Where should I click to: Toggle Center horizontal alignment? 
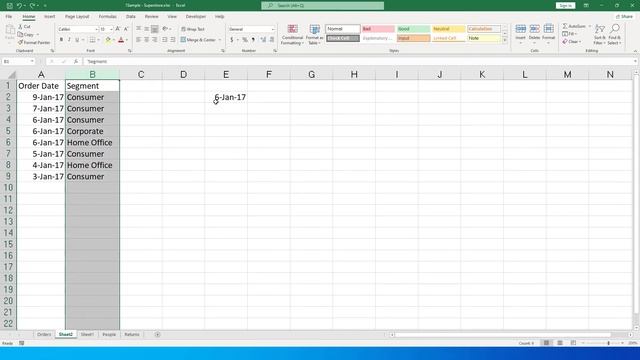[147, 40]
